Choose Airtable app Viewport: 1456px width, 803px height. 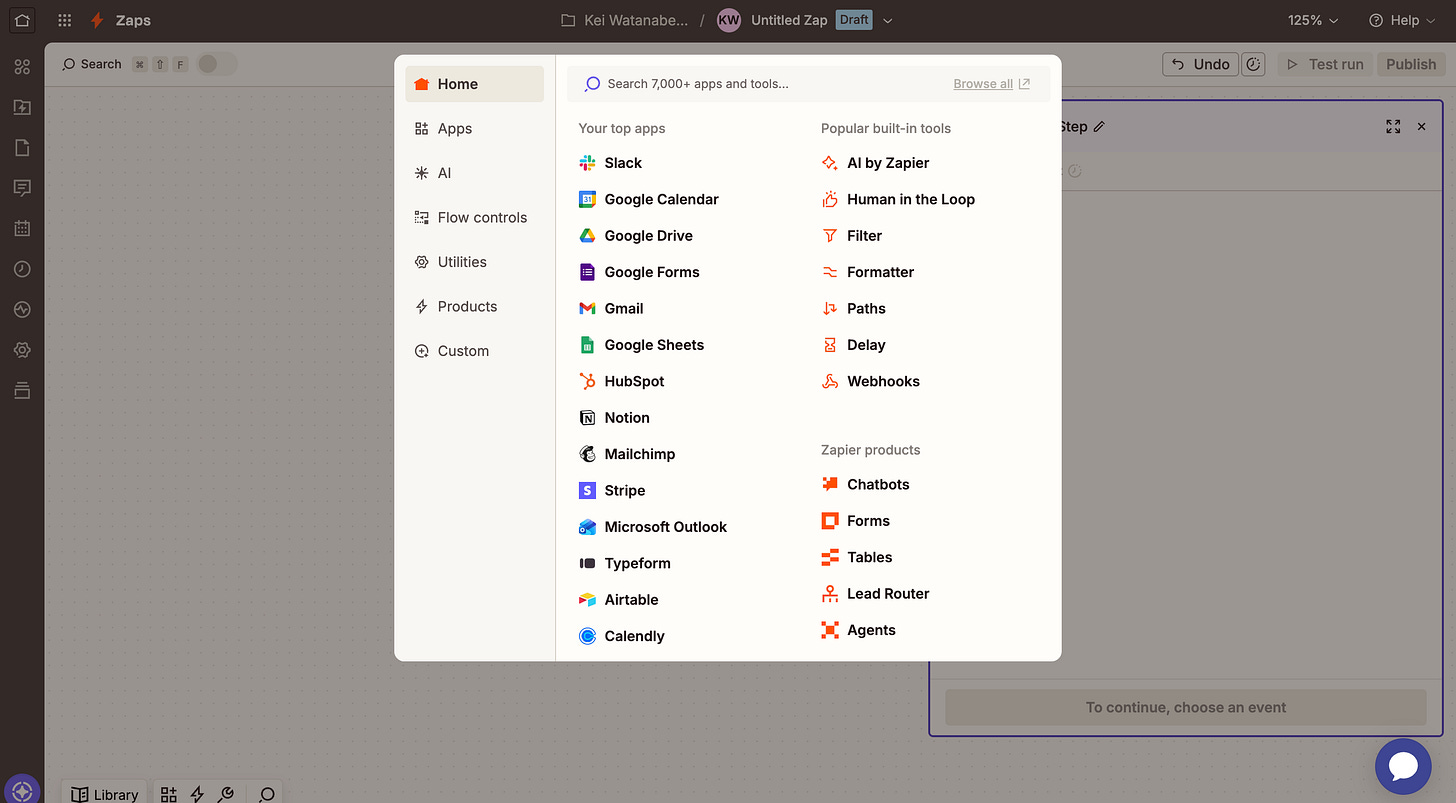point(619,600)
